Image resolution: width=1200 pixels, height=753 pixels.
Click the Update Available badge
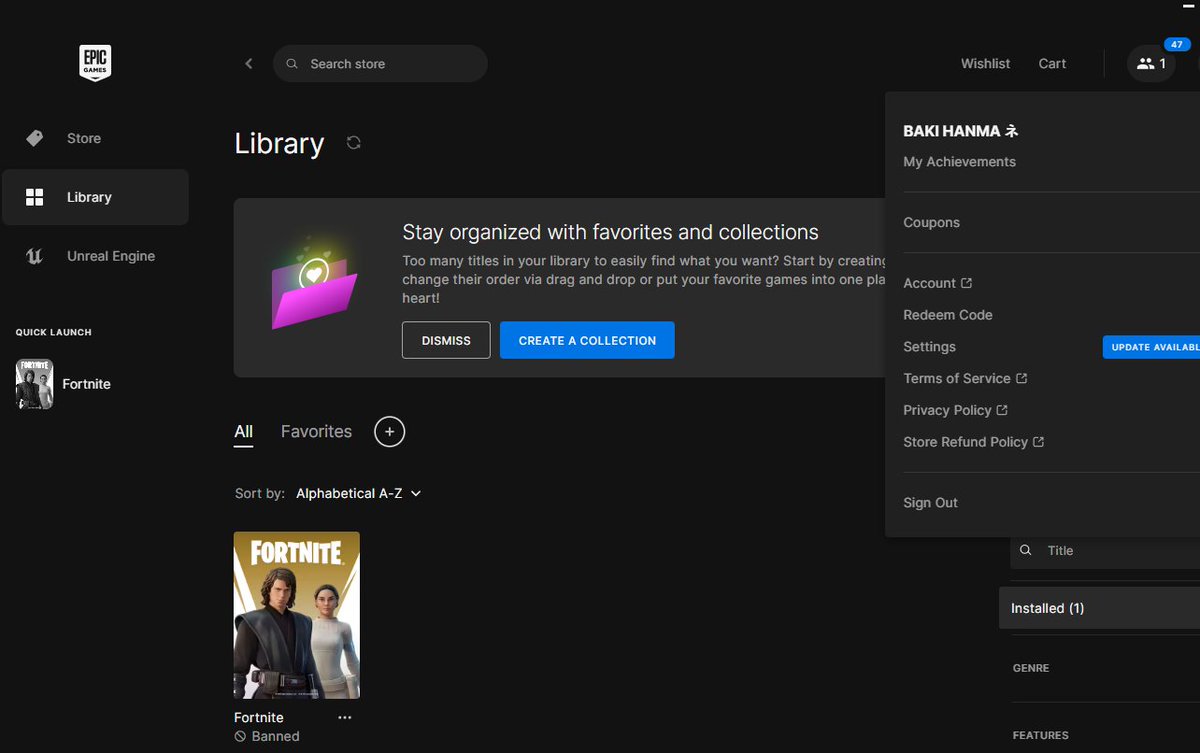(x=1151, y=347)
